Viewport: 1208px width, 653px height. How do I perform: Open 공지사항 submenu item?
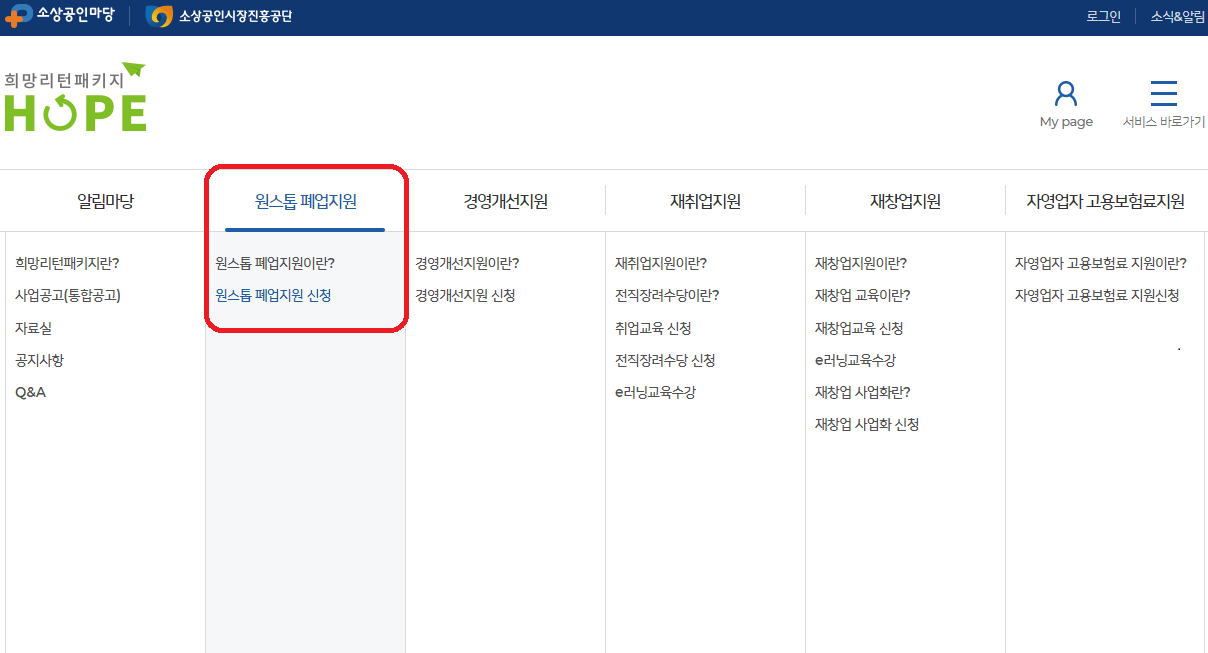pyautogui.click(x=39, y=360)
